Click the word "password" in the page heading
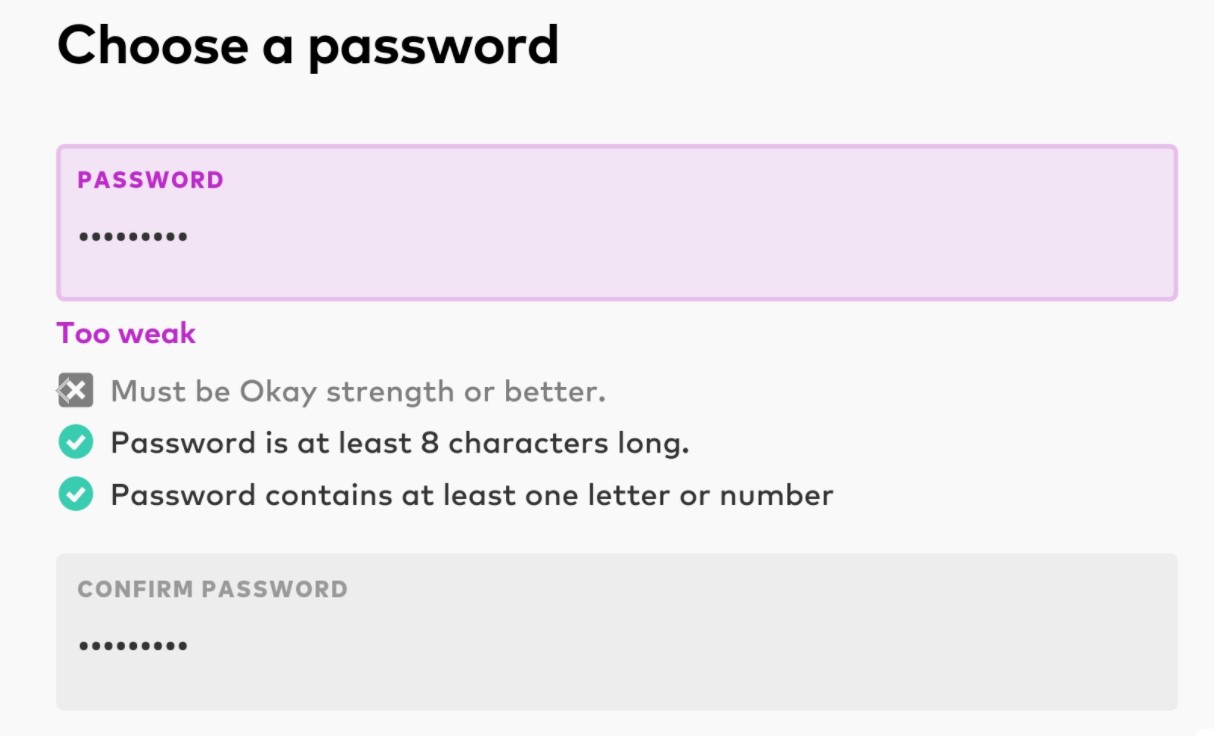The width and height of the screenshot is (1214, 736). [433, 45]
